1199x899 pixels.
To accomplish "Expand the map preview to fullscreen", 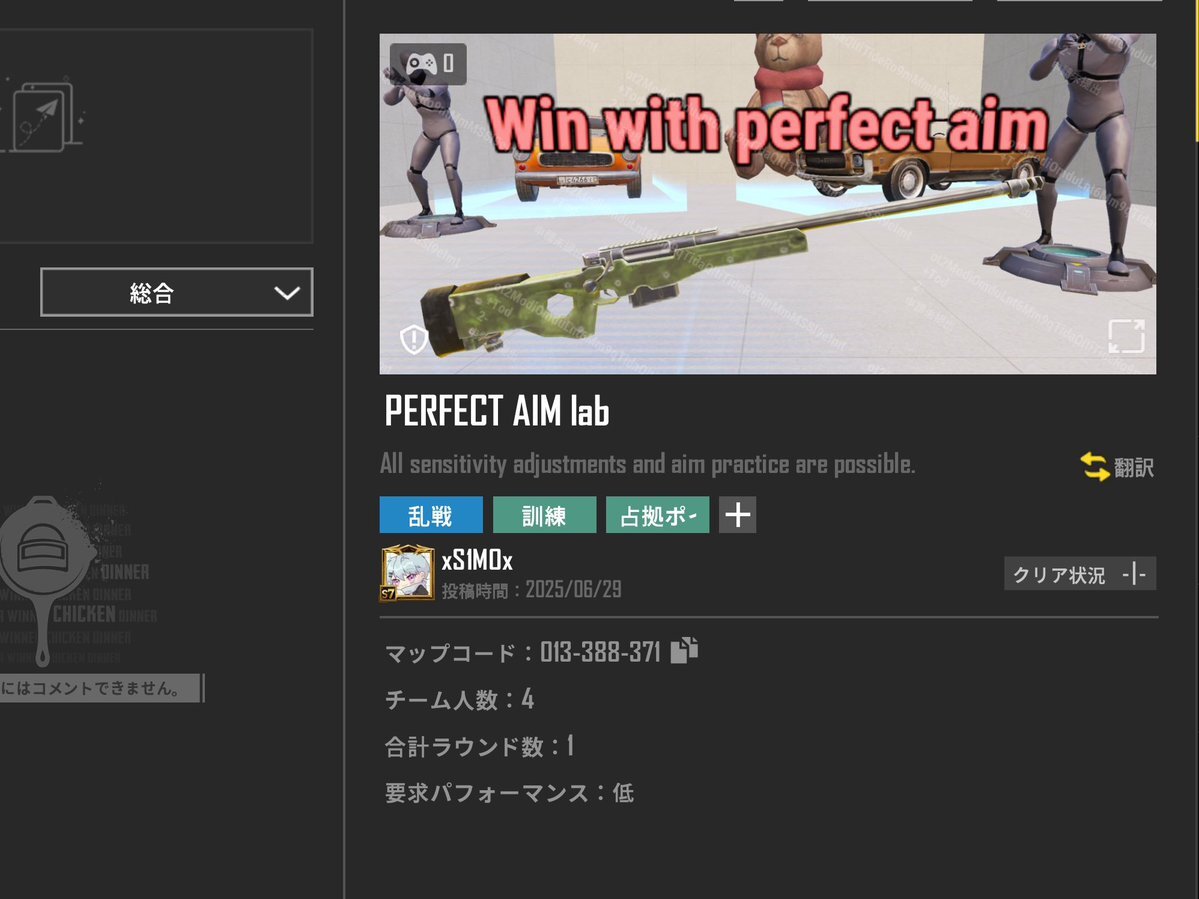I will coord(1126,336).
